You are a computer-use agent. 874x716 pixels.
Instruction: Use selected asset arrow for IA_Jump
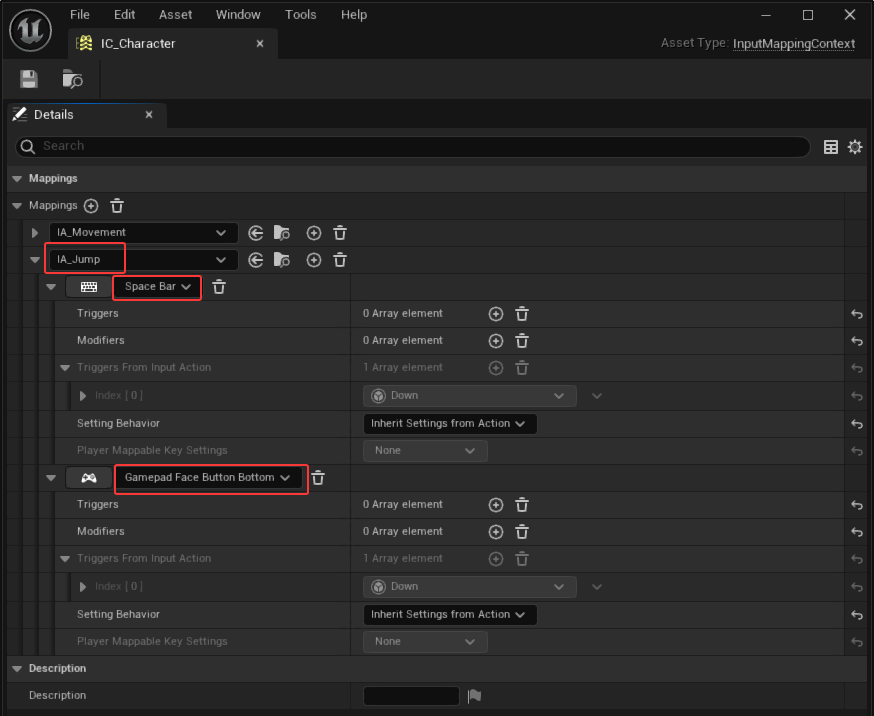(256, 260)
